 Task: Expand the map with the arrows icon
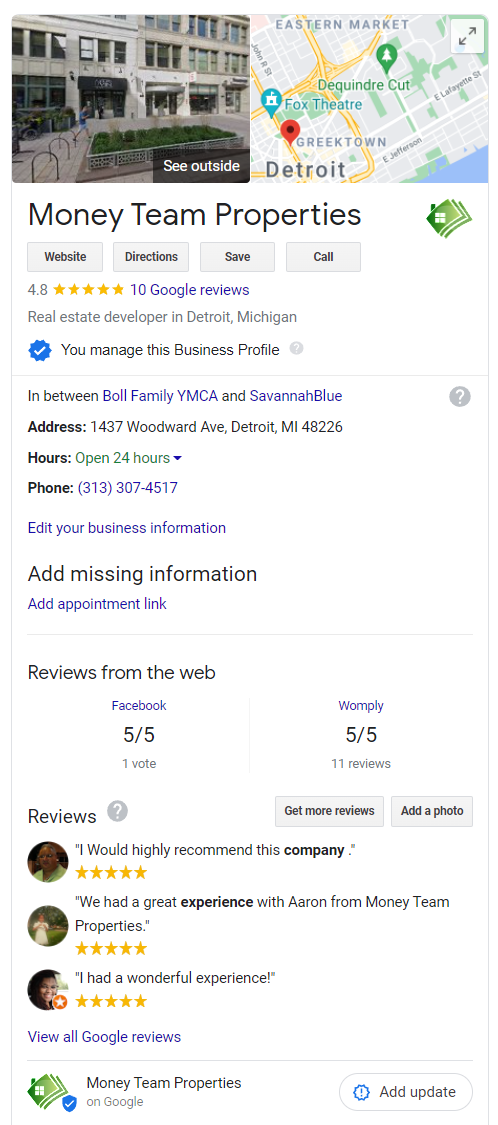[x=467, y=37]
